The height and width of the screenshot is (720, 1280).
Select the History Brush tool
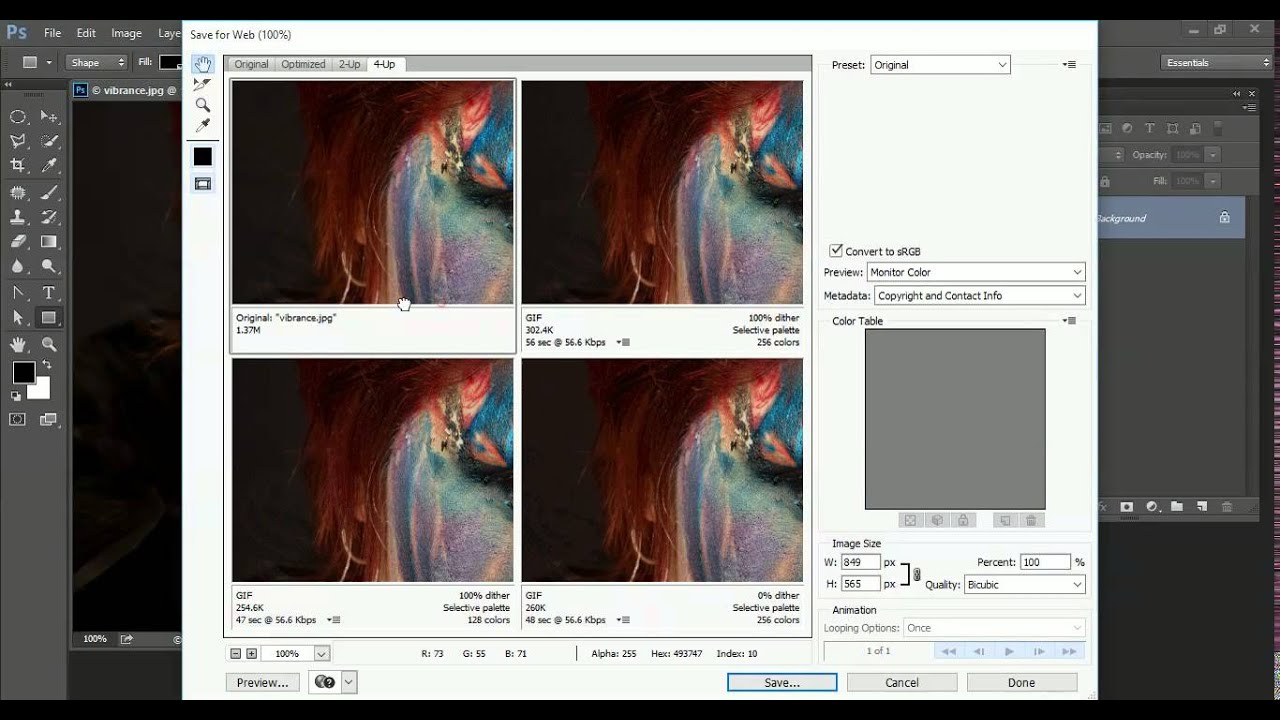(48, 217)
